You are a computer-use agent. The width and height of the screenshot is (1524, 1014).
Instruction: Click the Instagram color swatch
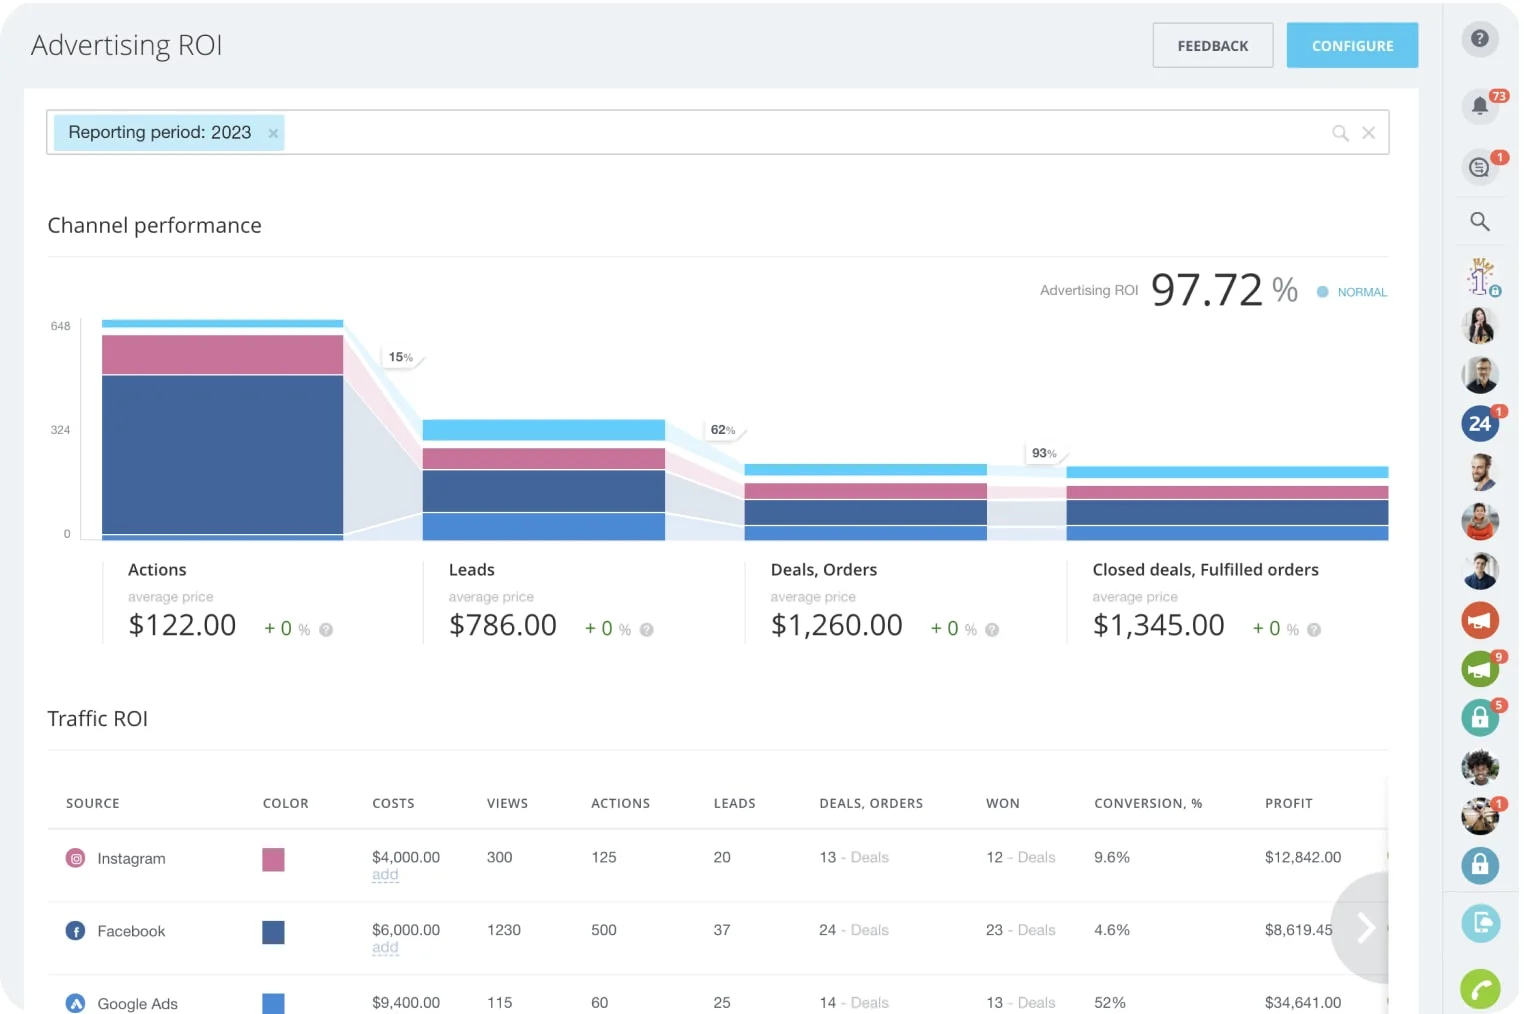pyautogui.click(x=273, y=860)
